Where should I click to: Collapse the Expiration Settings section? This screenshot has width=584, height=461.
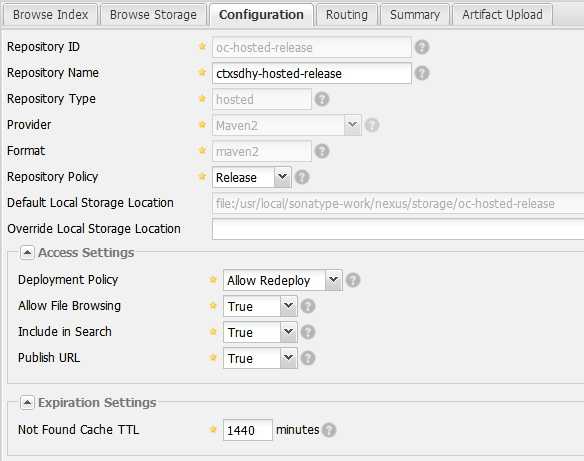tap(27, 403)
